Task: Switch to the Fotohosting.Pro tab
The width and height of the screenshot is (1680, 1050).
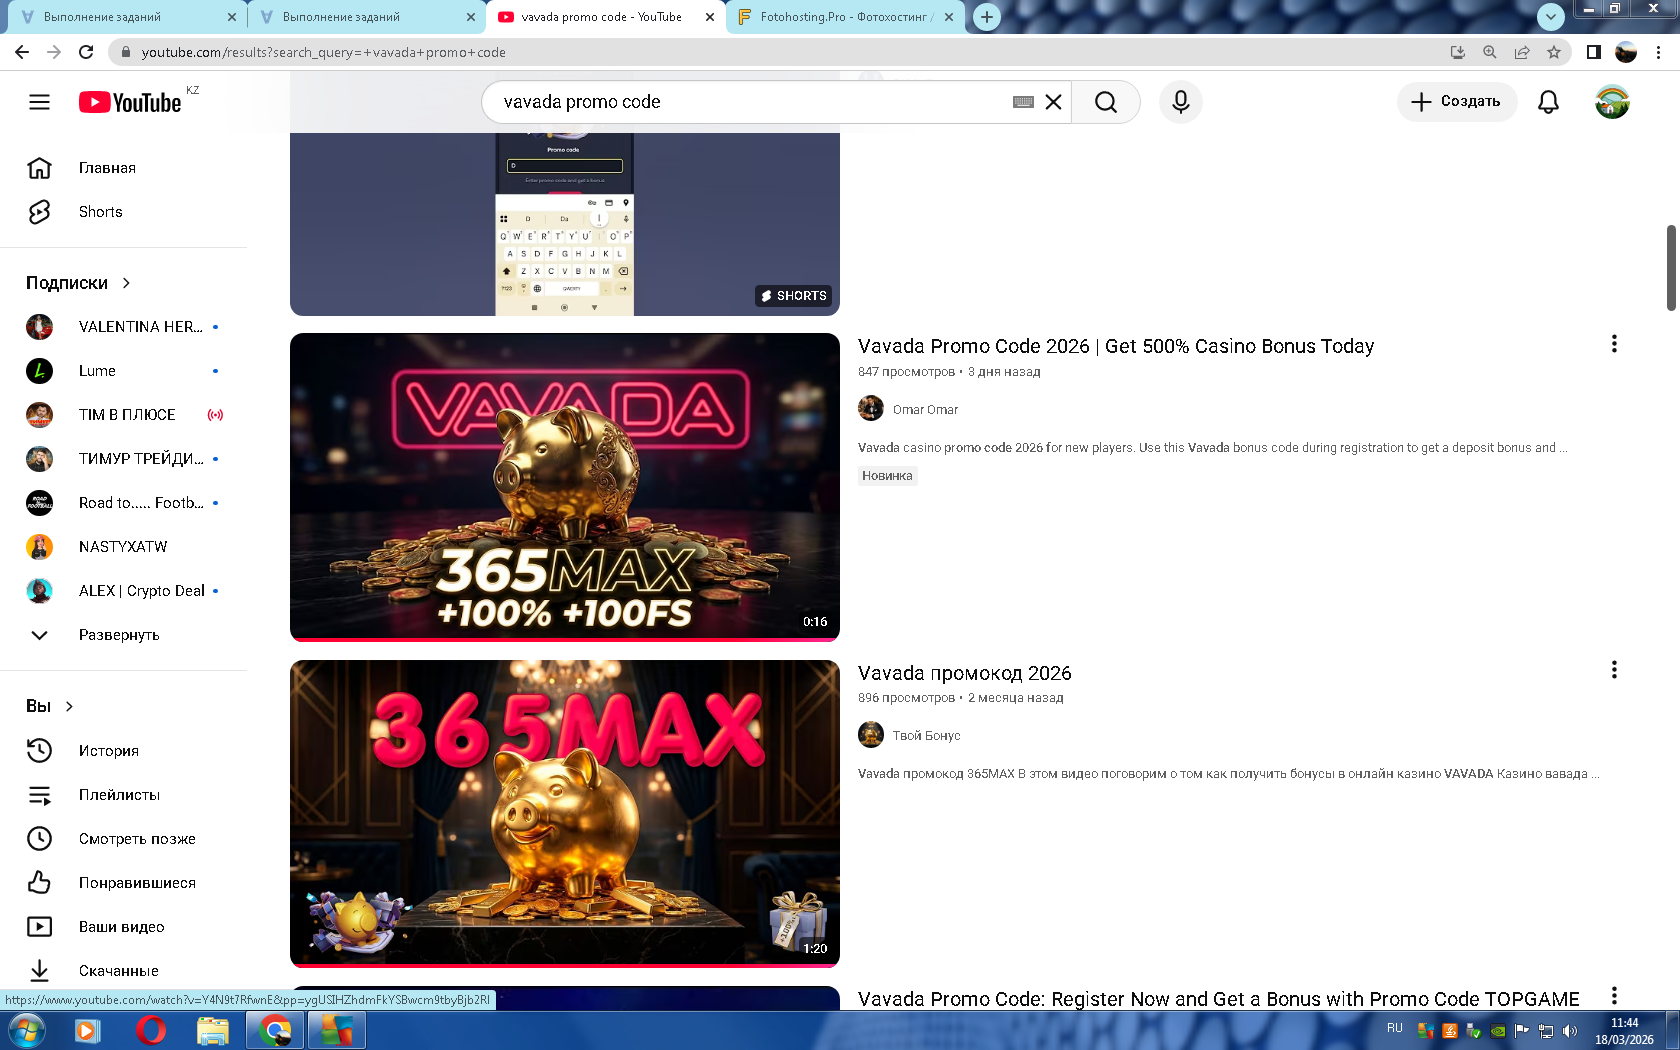Action: [845, 17]
